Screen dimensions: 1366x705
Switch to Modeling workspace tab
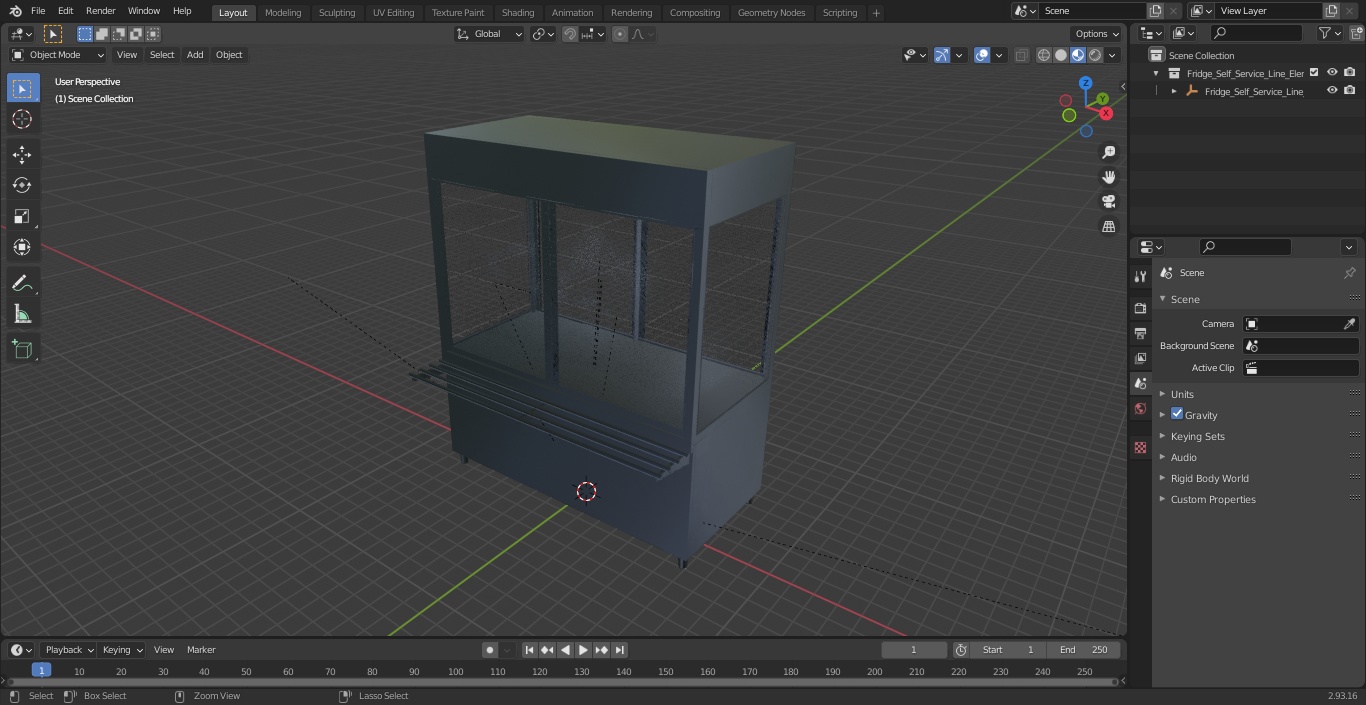[x=283, y=13]
